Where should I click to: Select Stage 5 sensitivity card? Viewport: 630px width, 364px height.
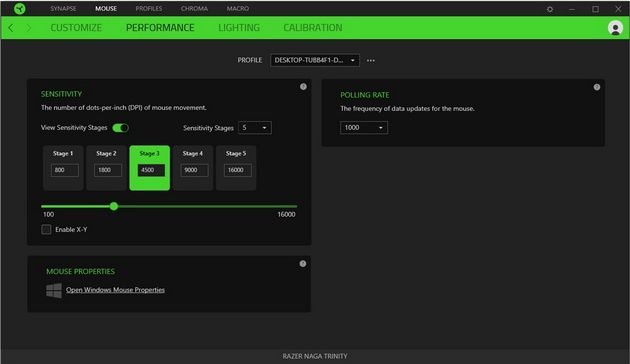click(236, 168)
